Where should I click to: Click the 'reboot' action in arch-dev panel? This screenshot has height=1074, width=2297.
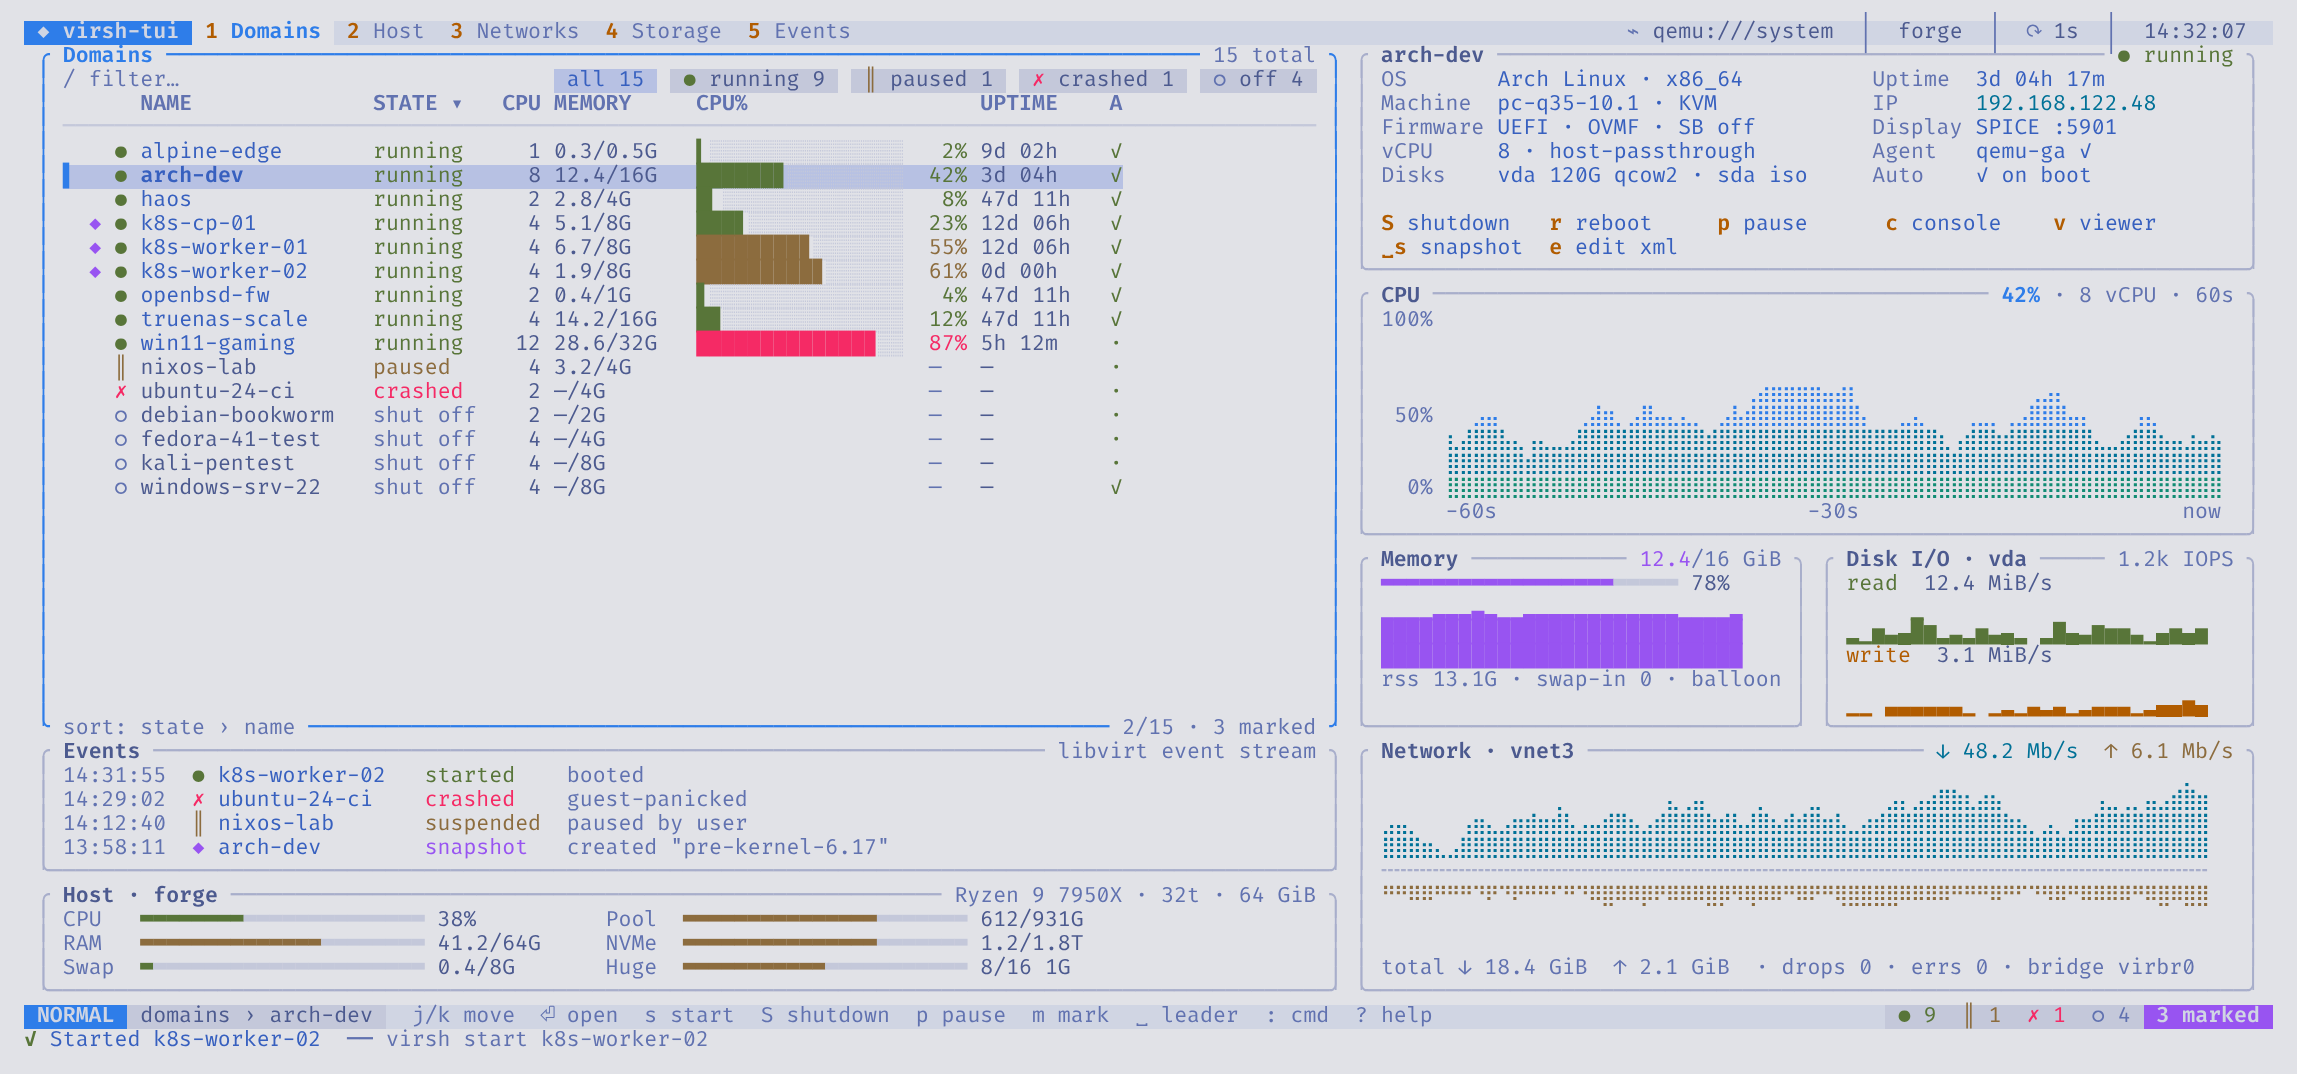click(x=1600, y=223)
